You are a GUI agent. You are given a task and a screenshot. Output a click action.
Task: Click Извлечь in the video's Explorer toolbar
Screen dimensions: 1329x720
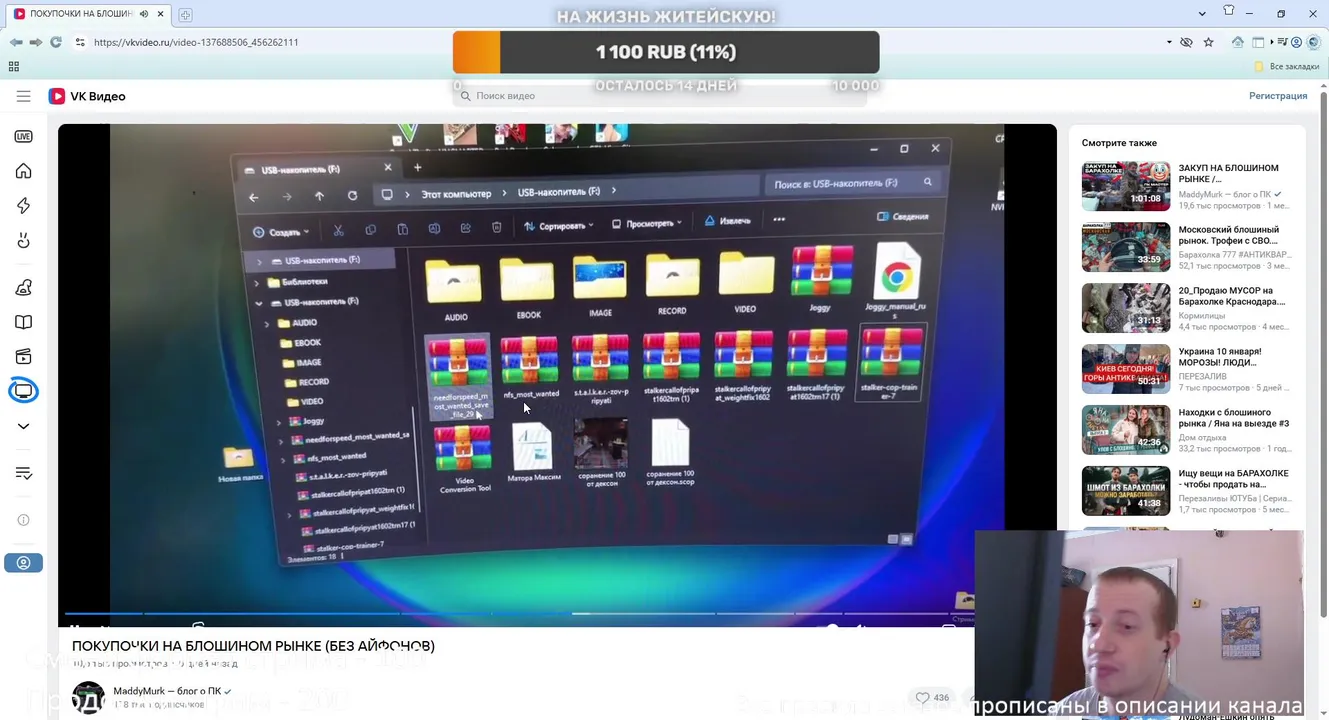(x=728, y=220)
